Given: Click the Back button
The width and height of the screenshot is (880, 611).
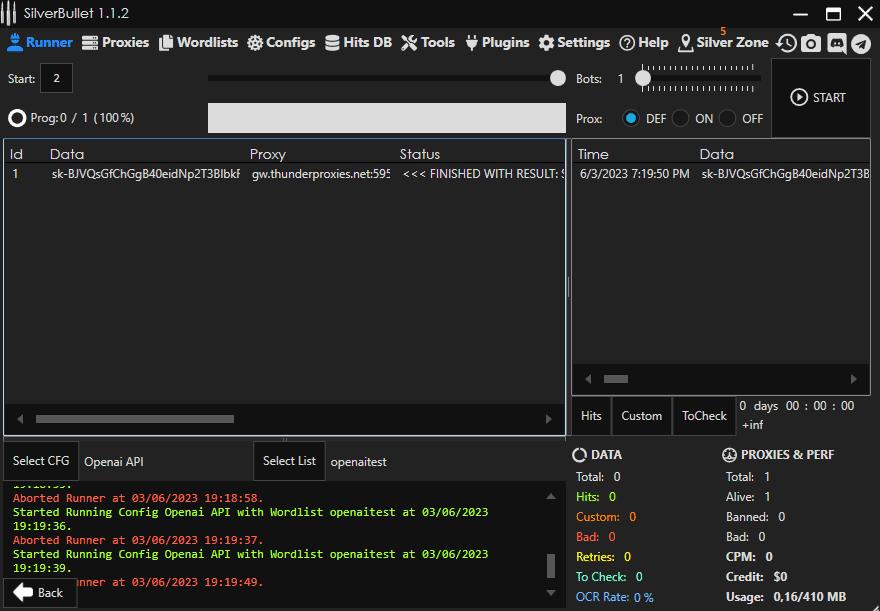Looking at the screenshot, I should [x=38, y=592].
